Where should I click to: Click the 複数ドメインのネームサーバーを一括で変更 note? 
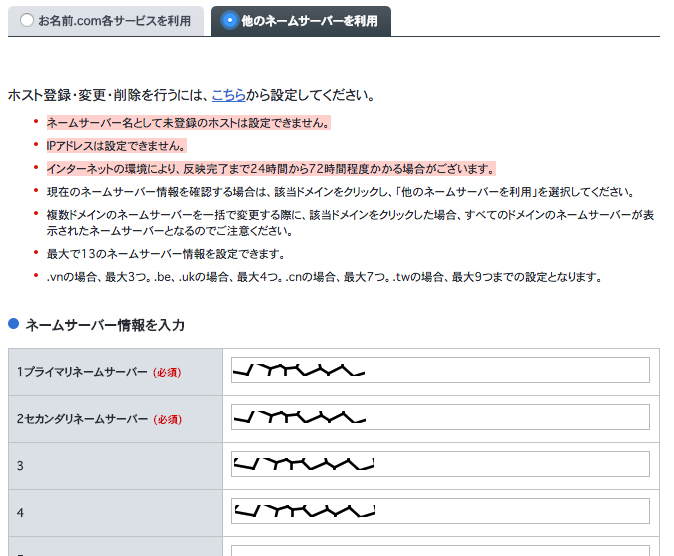pos(350,223)
